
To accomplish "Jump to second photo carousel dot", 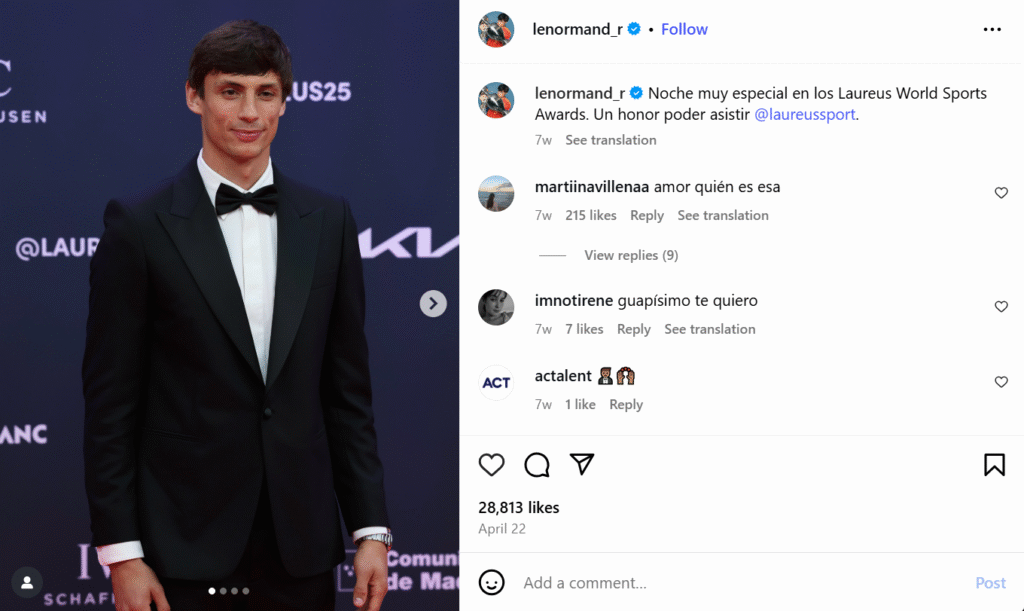I will tap(223, 591).
